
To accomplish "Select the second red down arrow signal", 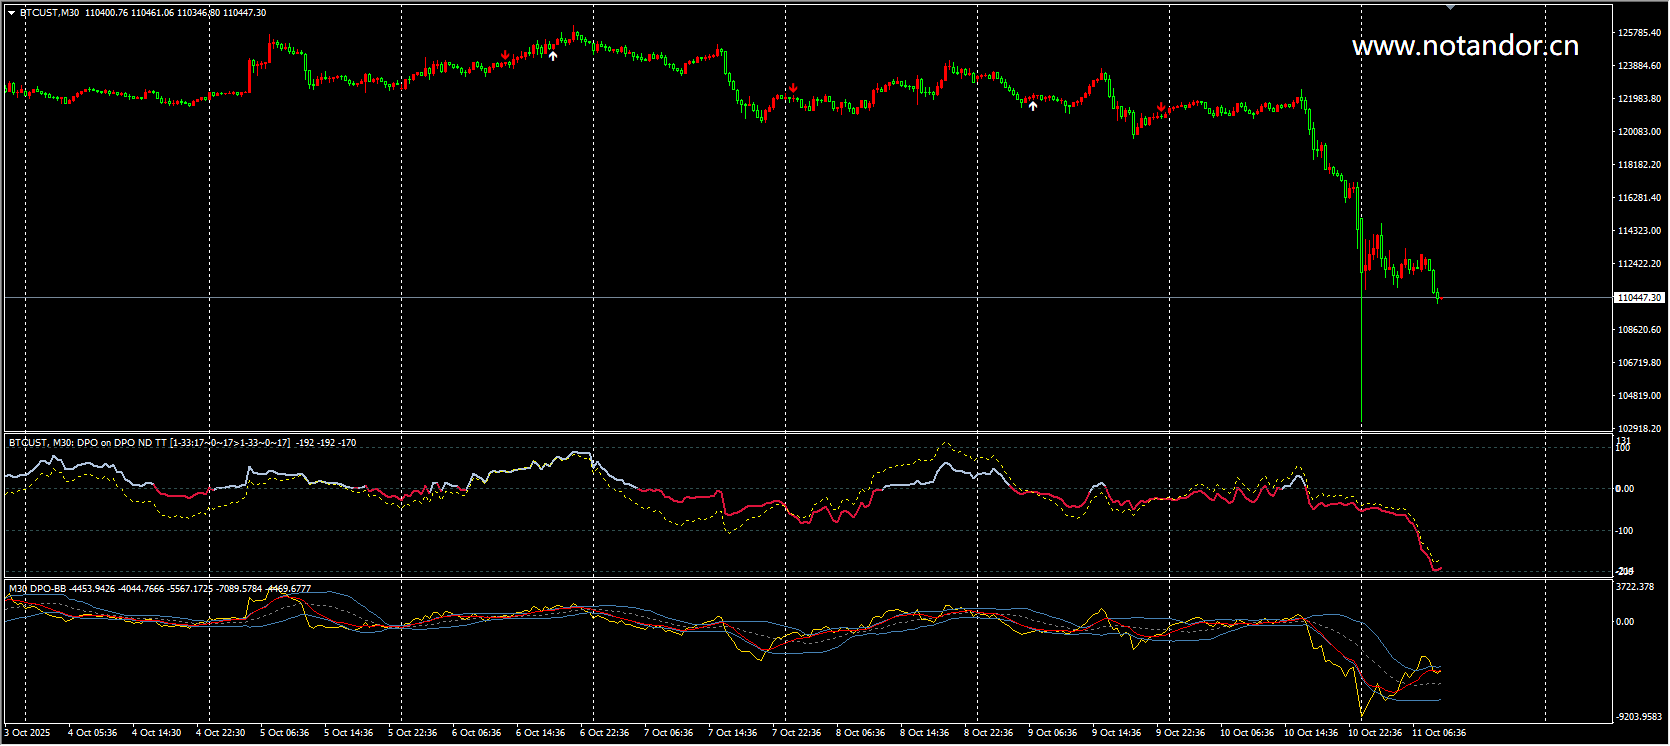I will (x=793, y=89).
